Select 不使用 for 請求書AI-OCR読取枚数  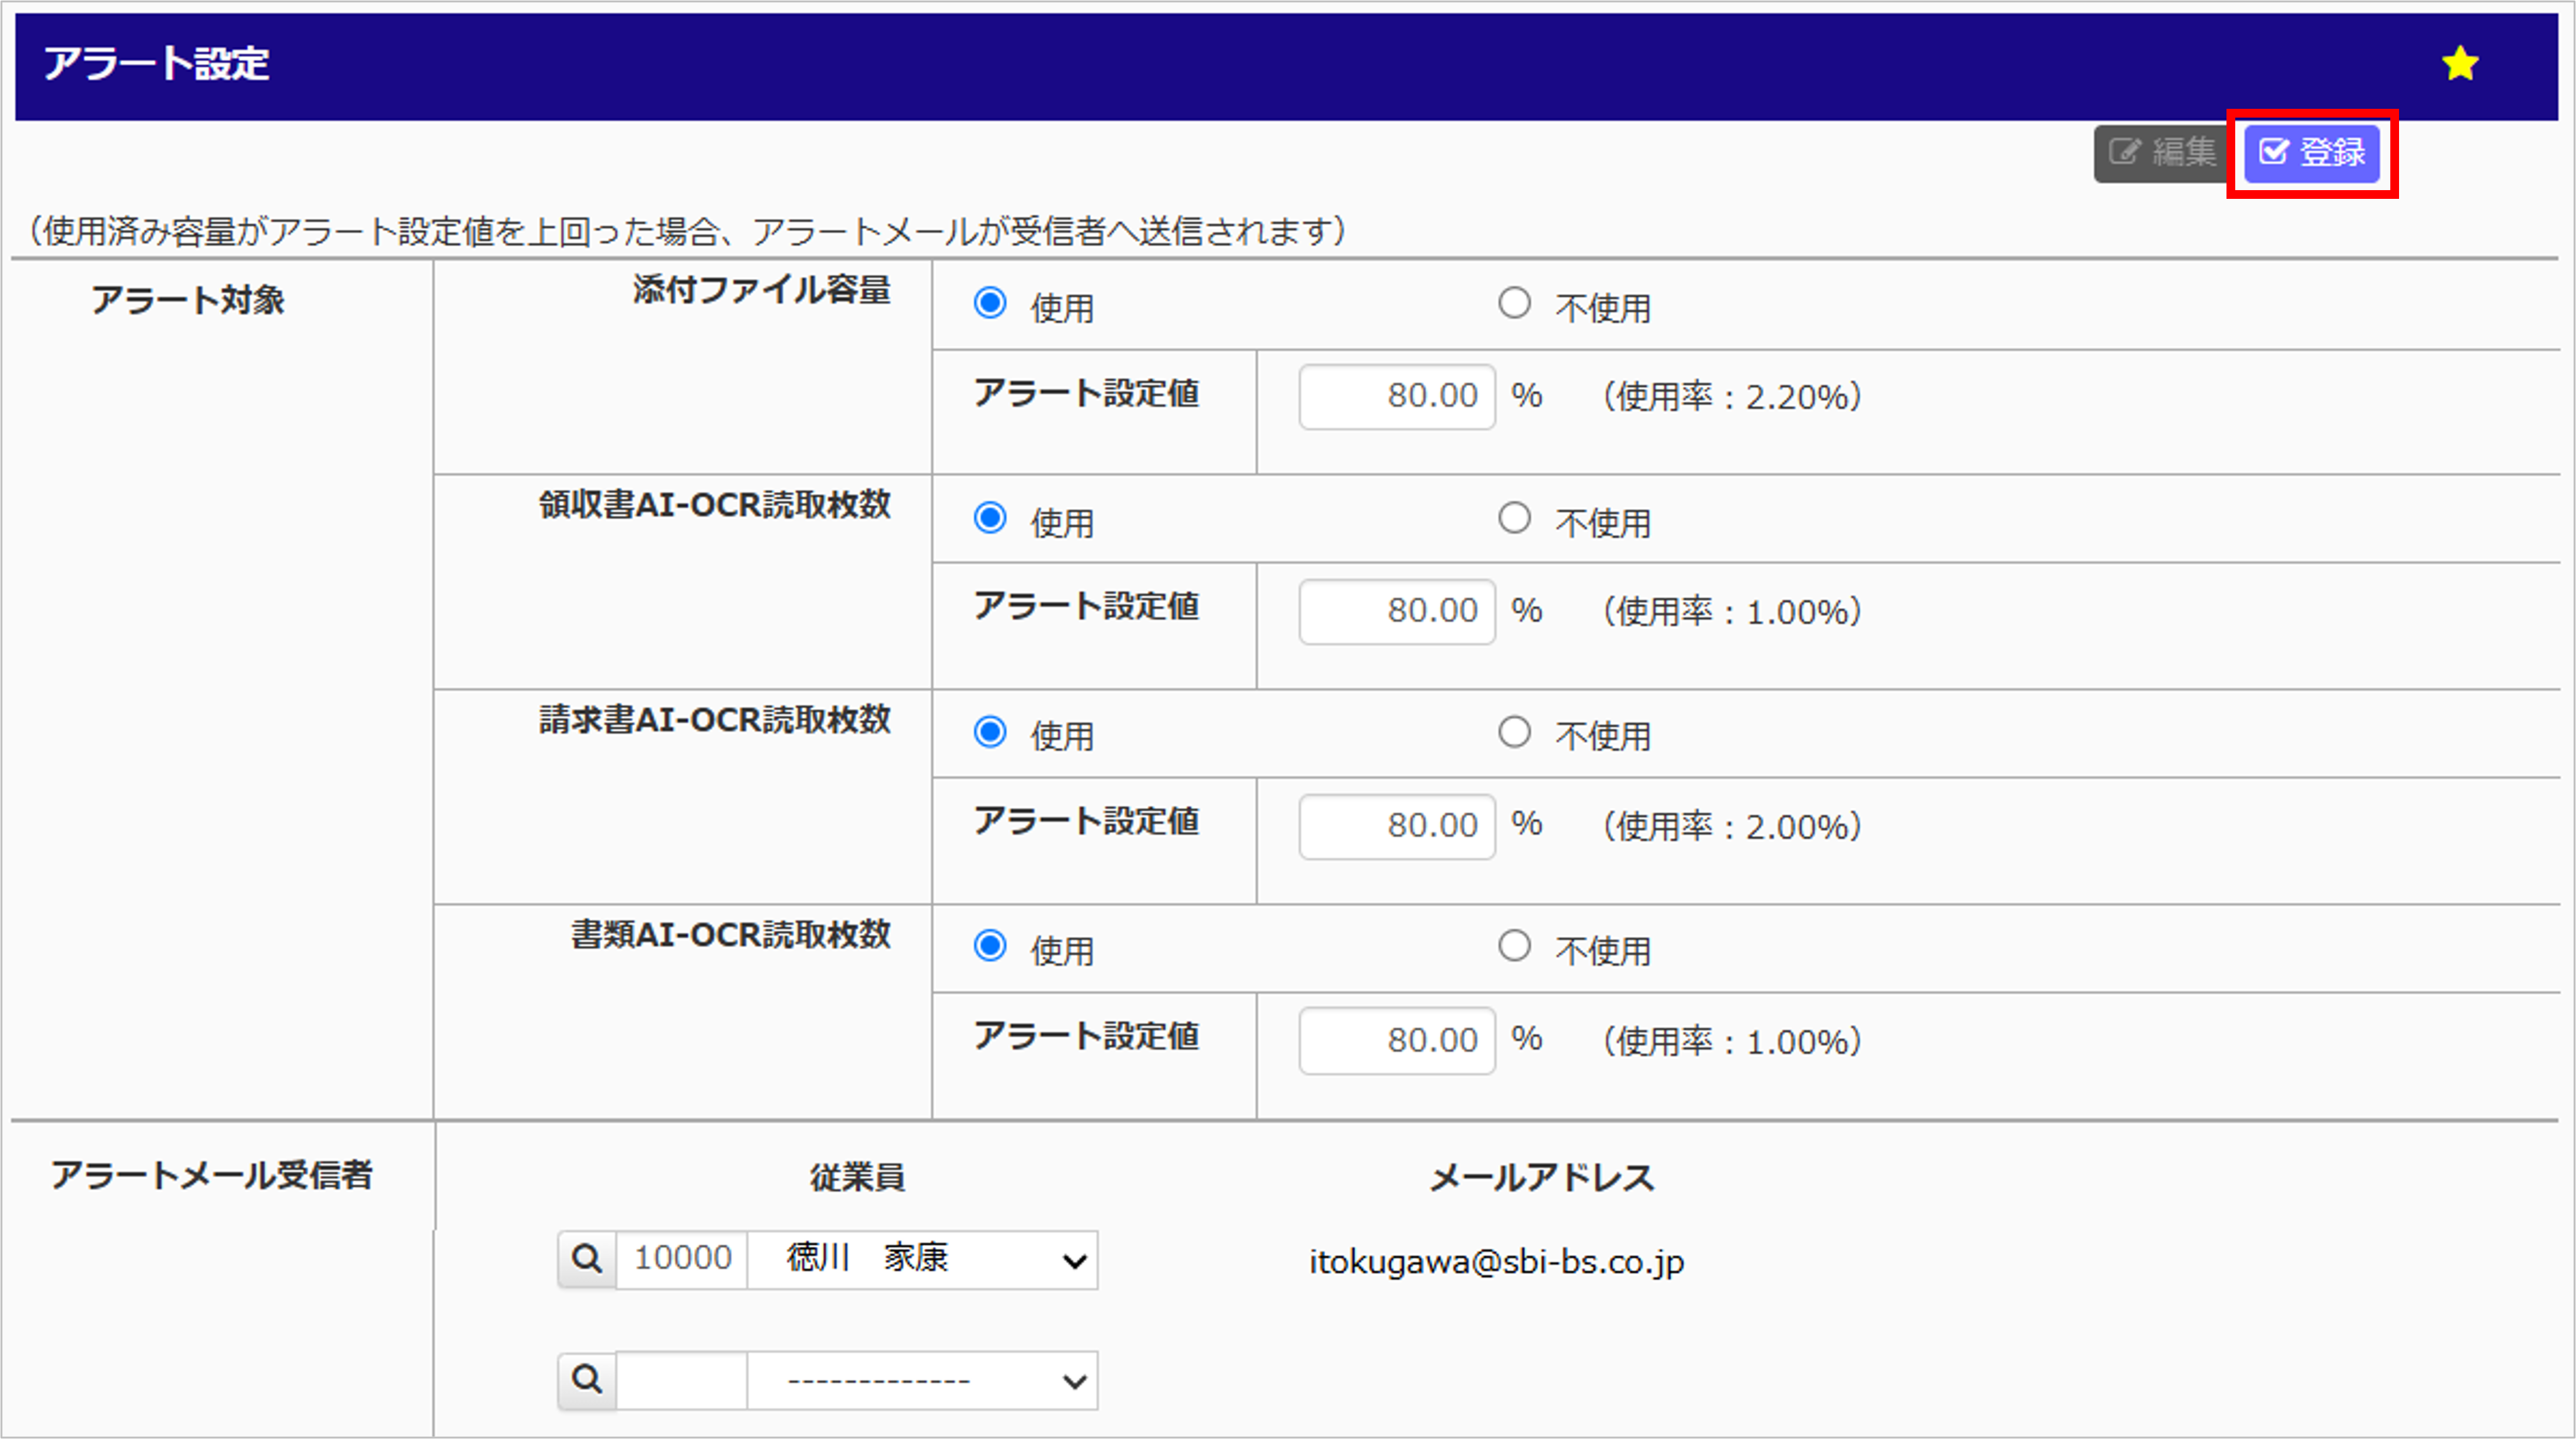1514,732
